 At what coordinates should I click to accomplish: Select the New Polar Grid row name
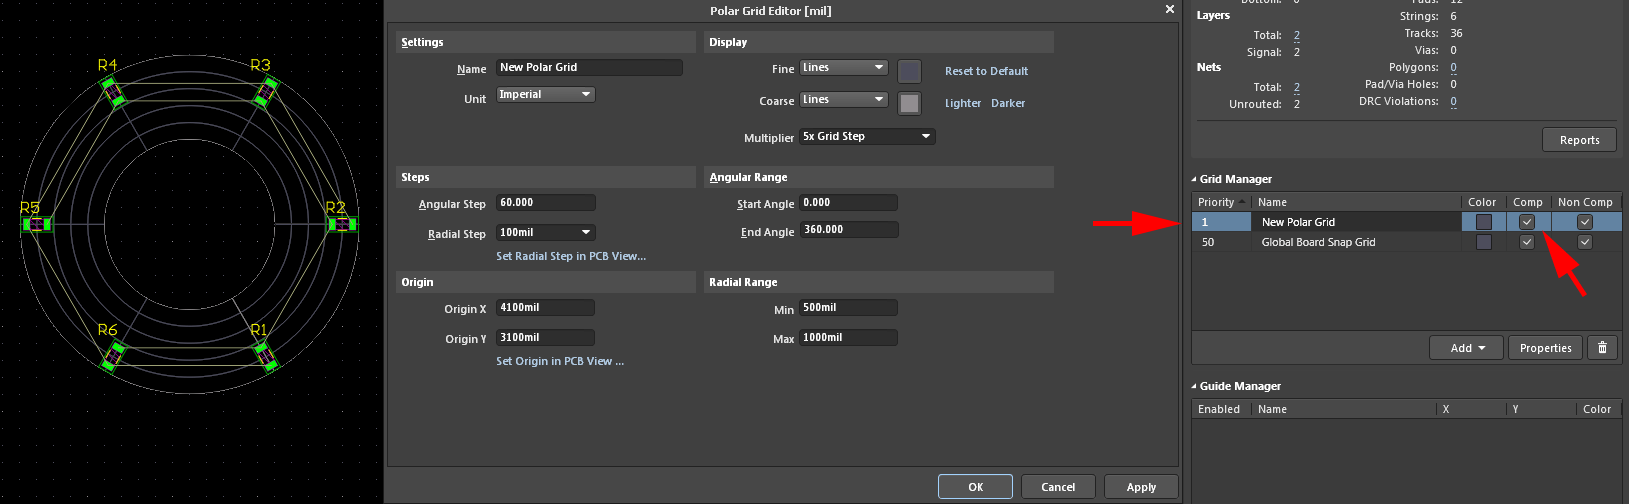click(1298, 222)
